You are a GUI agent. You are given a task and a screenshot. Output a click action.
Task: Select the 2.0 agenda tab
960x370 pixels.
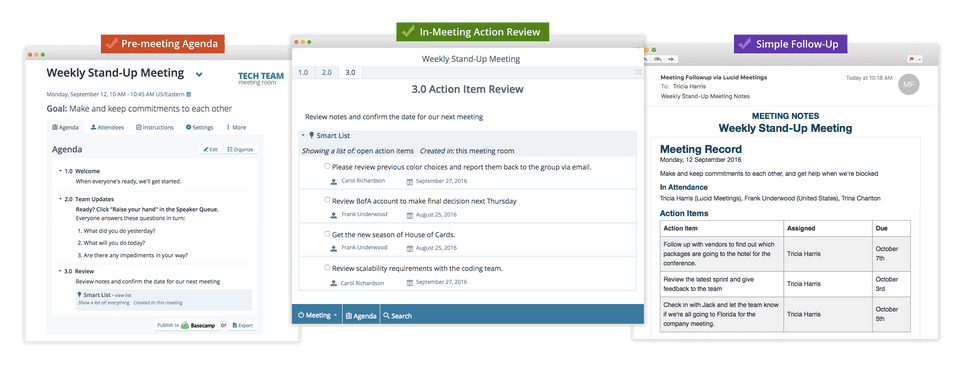point(326,72)
